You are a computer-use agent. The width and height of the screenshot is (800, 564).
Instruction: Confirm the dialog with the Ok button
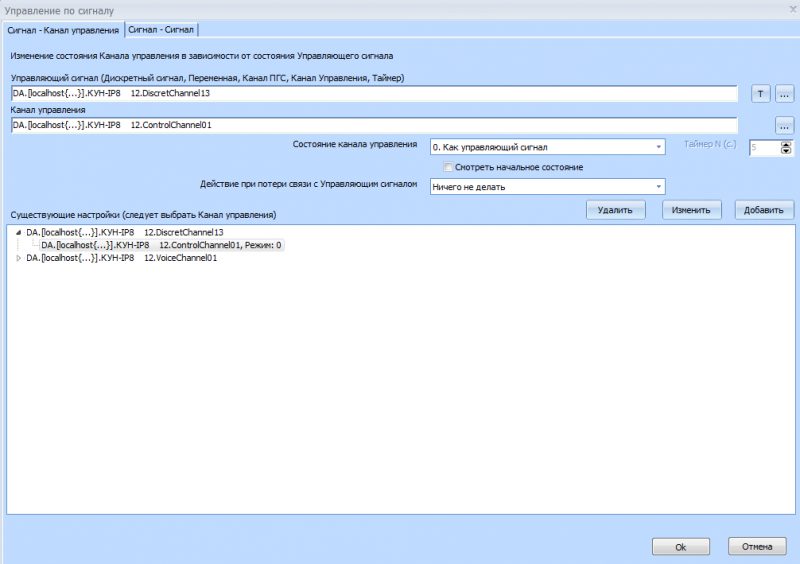point(680,547)
